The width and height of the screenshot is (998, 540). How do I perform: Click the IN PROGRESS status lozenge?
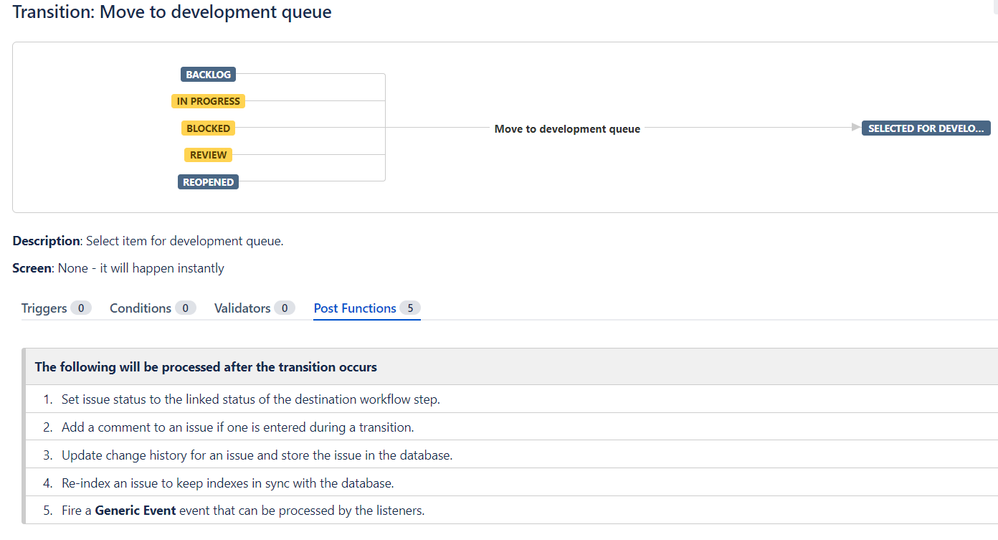[x=208, y=101]
